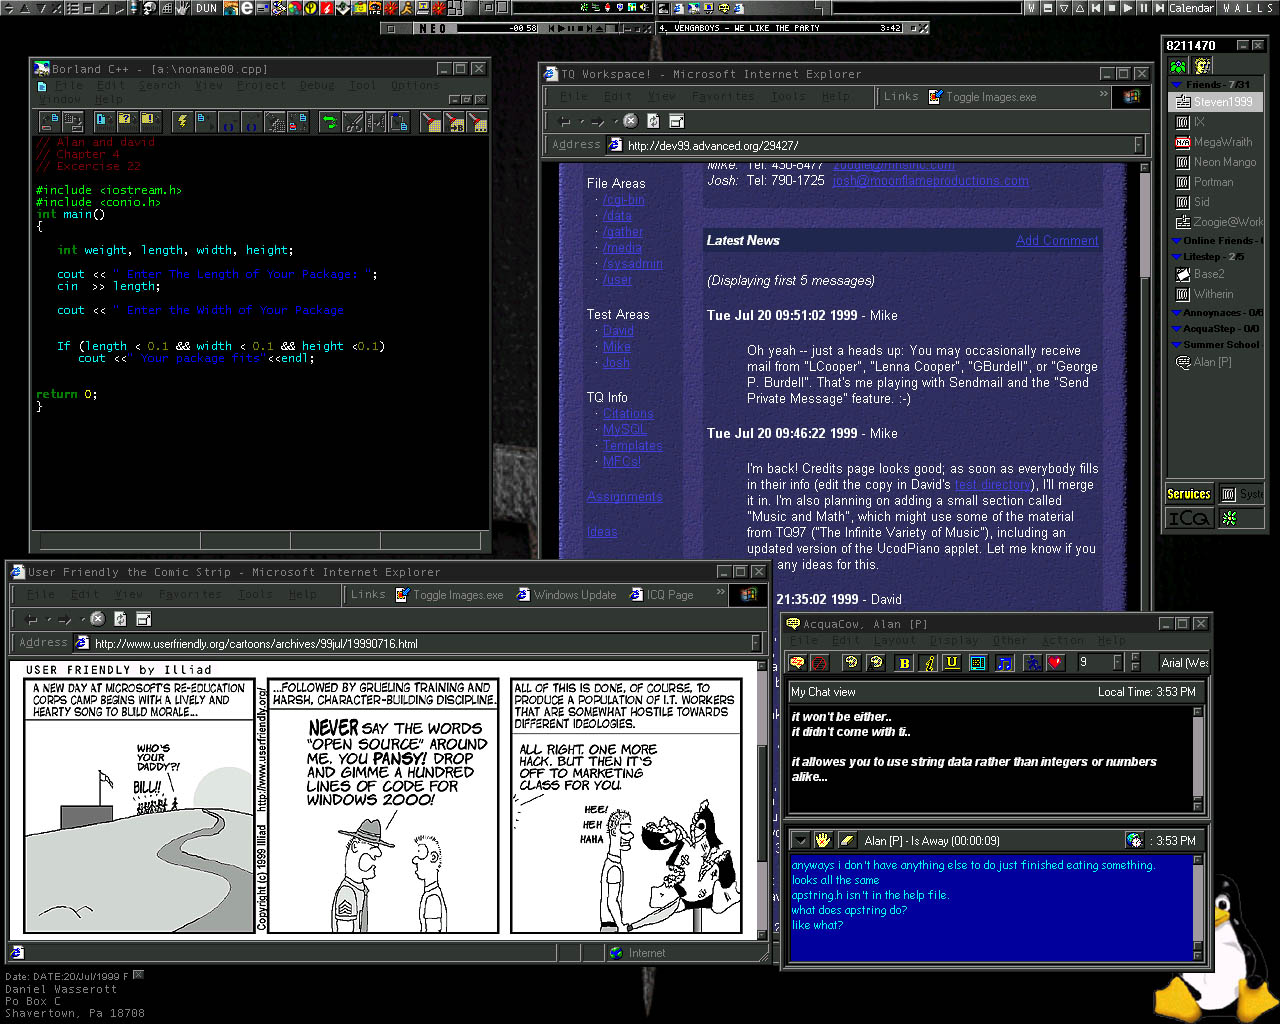The image size is (1280, 1024).
Task: Click the globe clock icon in Alan's pane
Action: [1134, 840]
